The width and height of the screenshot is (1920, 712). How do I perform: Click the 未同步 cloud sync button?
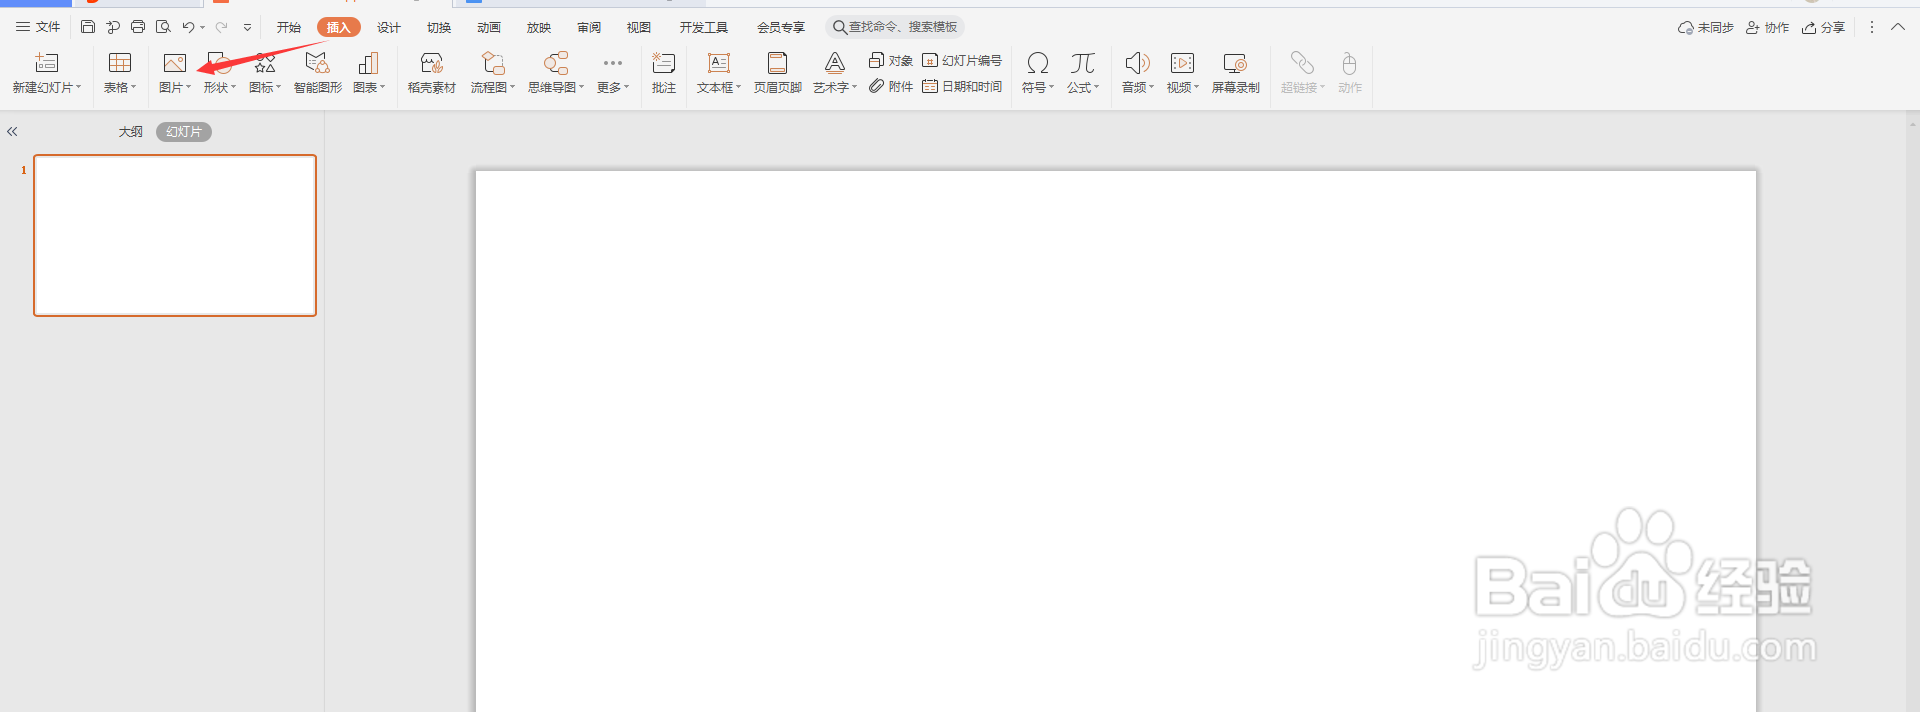[x=1706, y=27]
